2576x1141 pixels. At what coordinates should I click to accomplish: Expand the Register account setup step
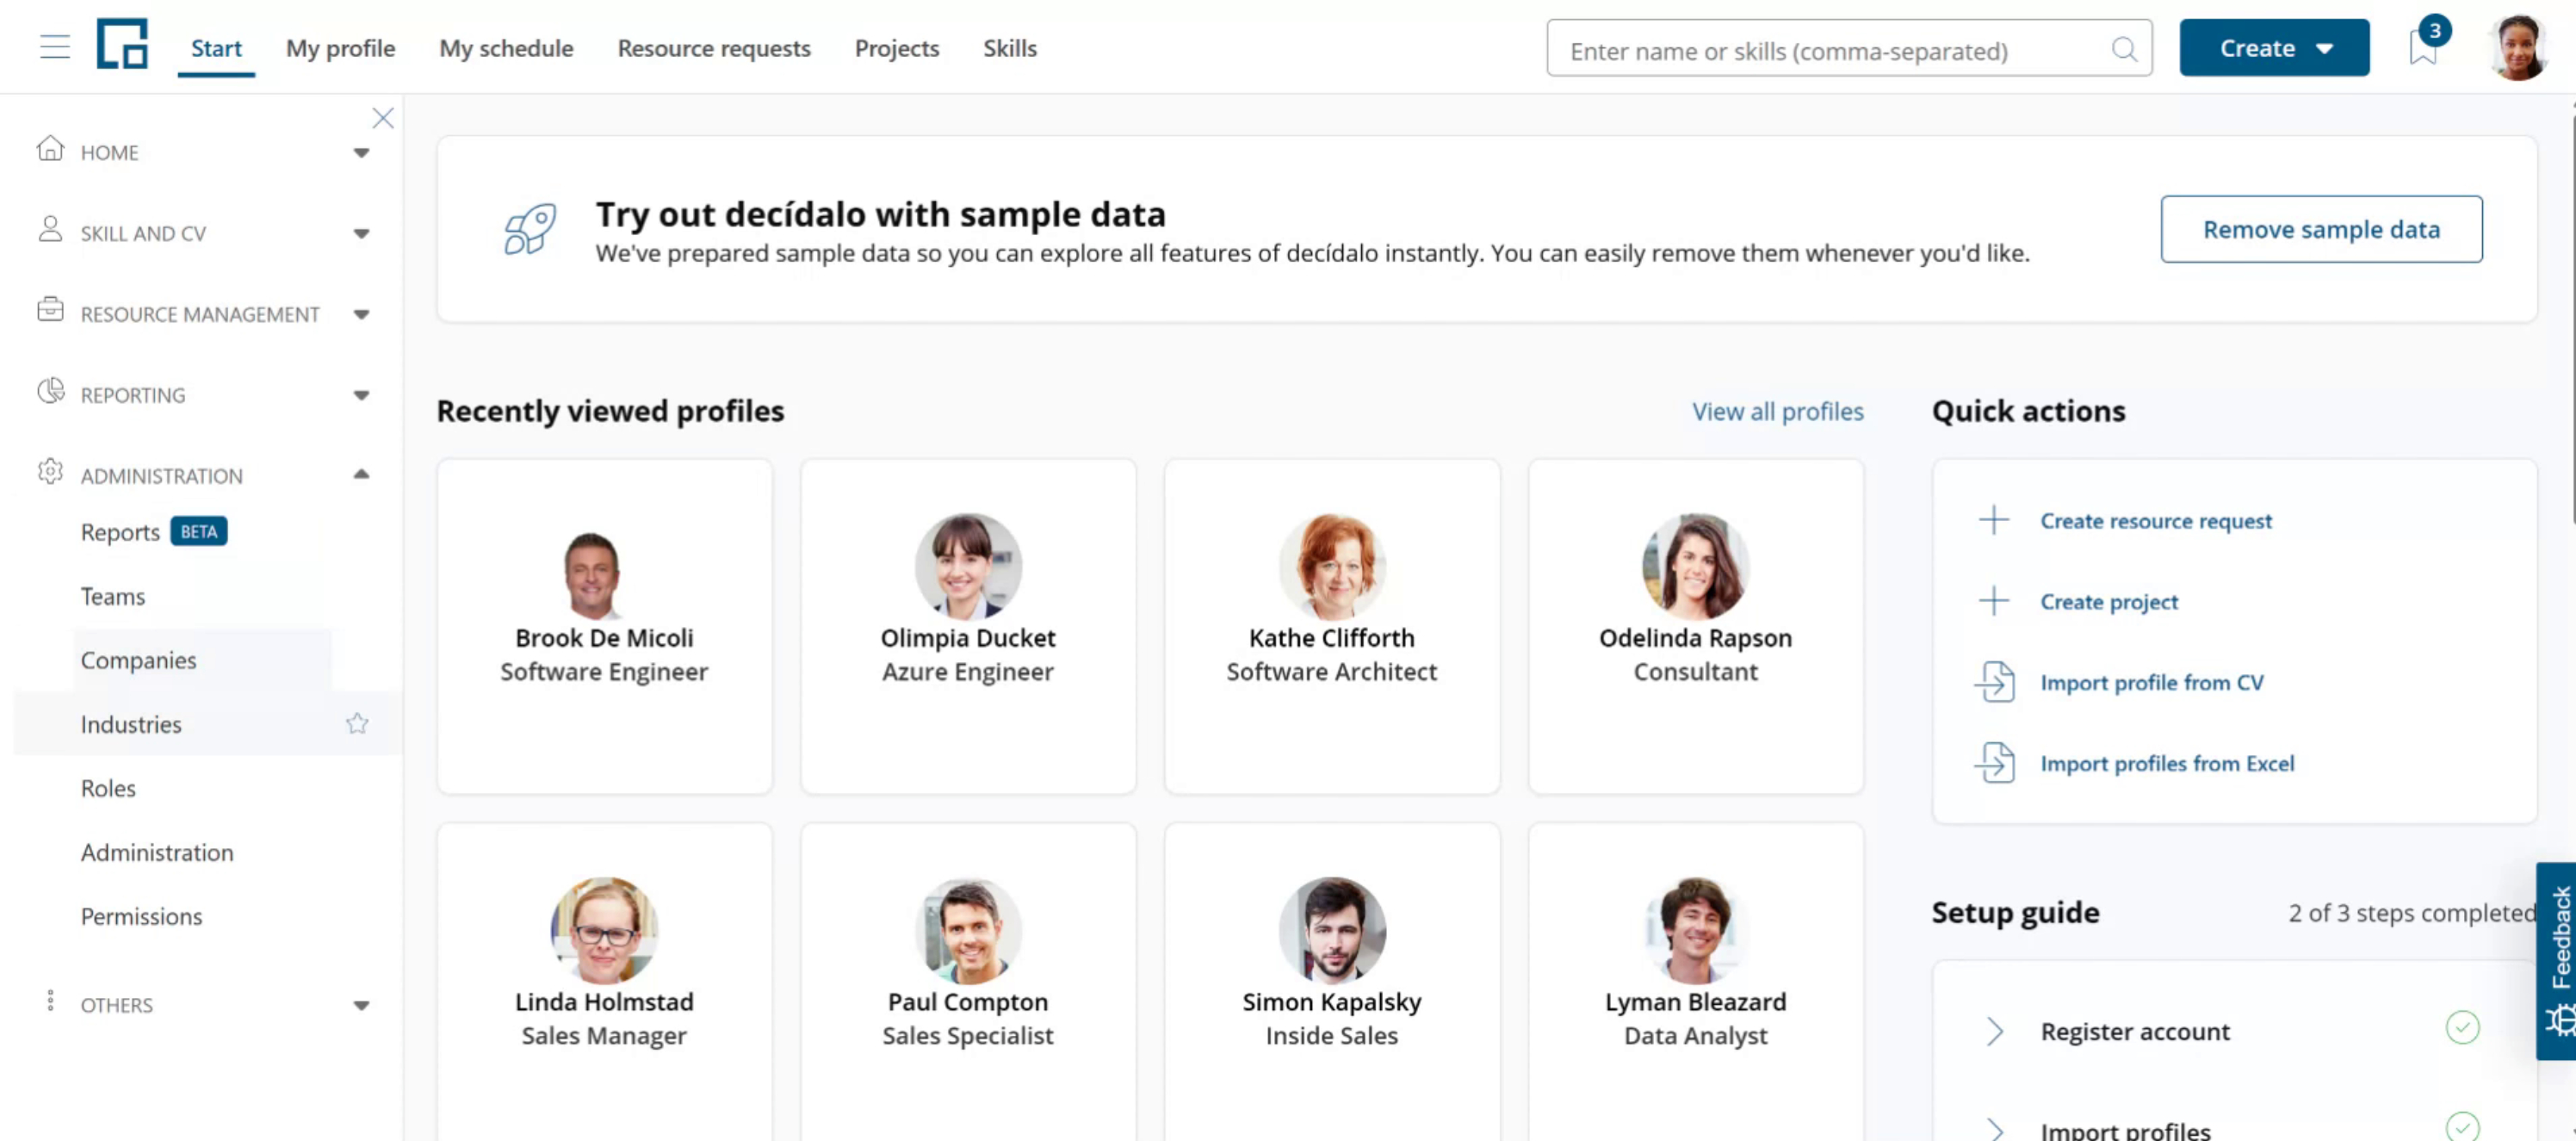tap(1994, 1031)
